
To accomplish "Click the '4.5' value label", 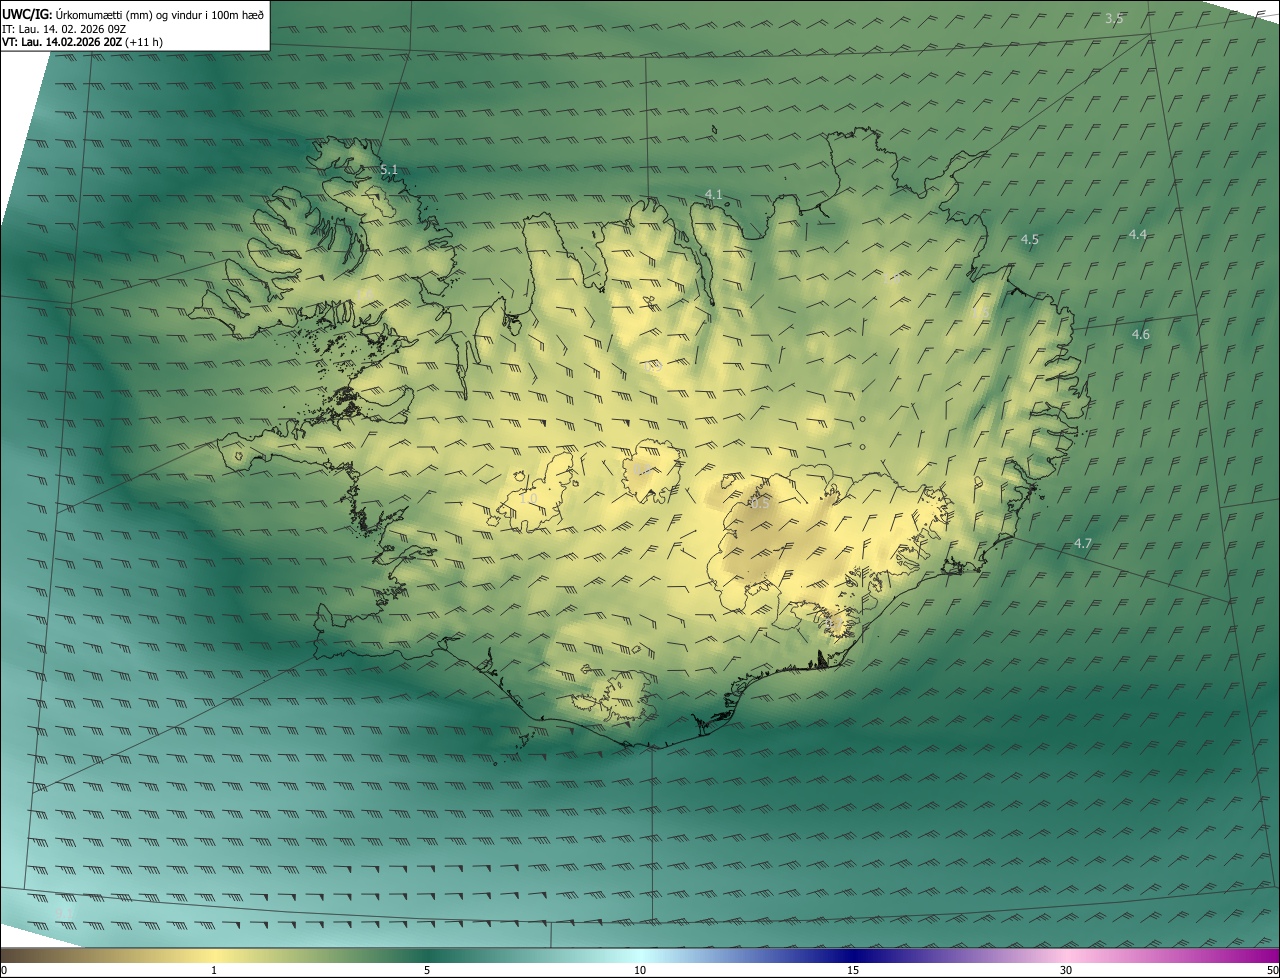I will pyautogui.click(x=1030, y=239).
